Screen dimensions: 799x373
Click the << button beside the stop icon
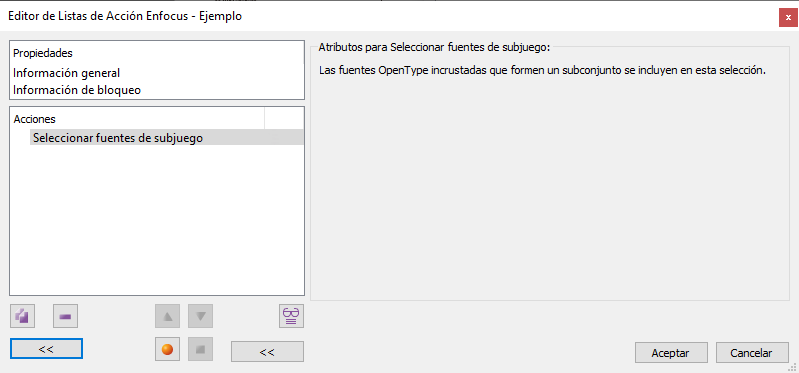coord(267,352)
